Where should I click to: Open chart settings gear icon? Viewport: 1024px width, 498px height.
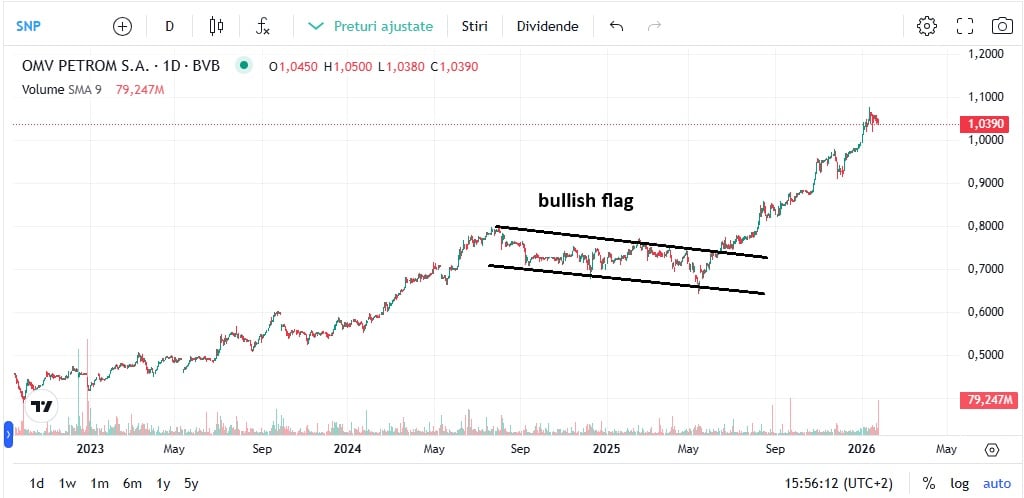[927, 26]
